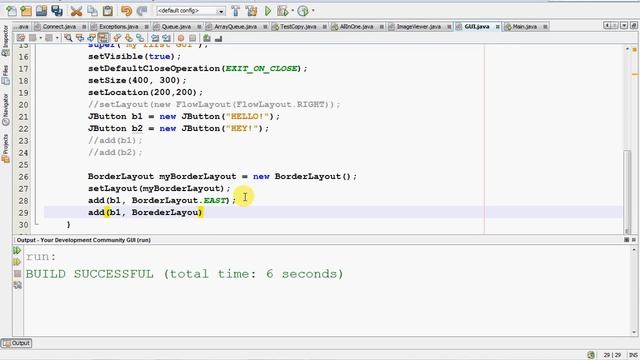Switch to the ArrayQueue.java tab
Viewport: 640px width, 360px height.
tap(236, 27)
